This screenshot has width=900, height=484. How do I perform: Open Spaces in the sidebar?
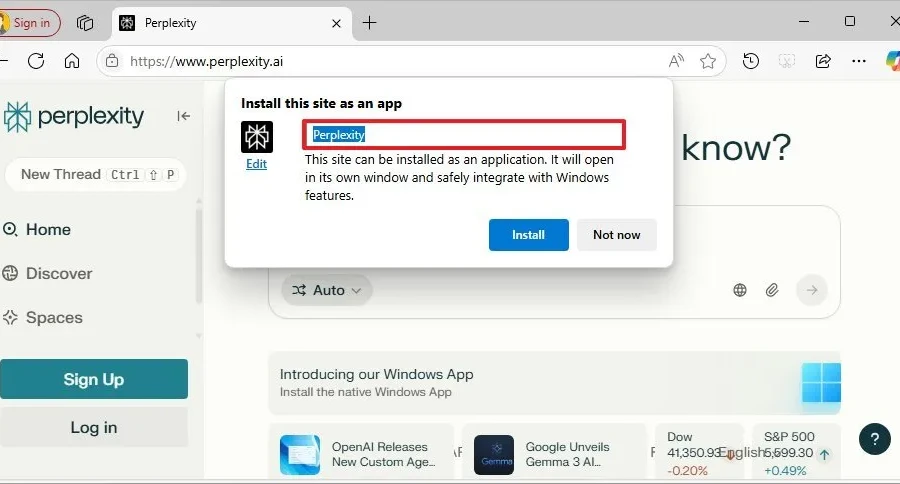point(43,317)
